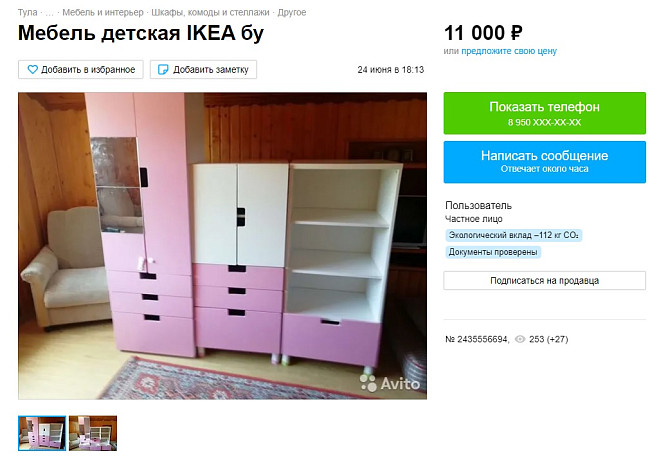Click Экологический вклад CO₂ badge
Screen dimensions: 668x460
(513, 235)
